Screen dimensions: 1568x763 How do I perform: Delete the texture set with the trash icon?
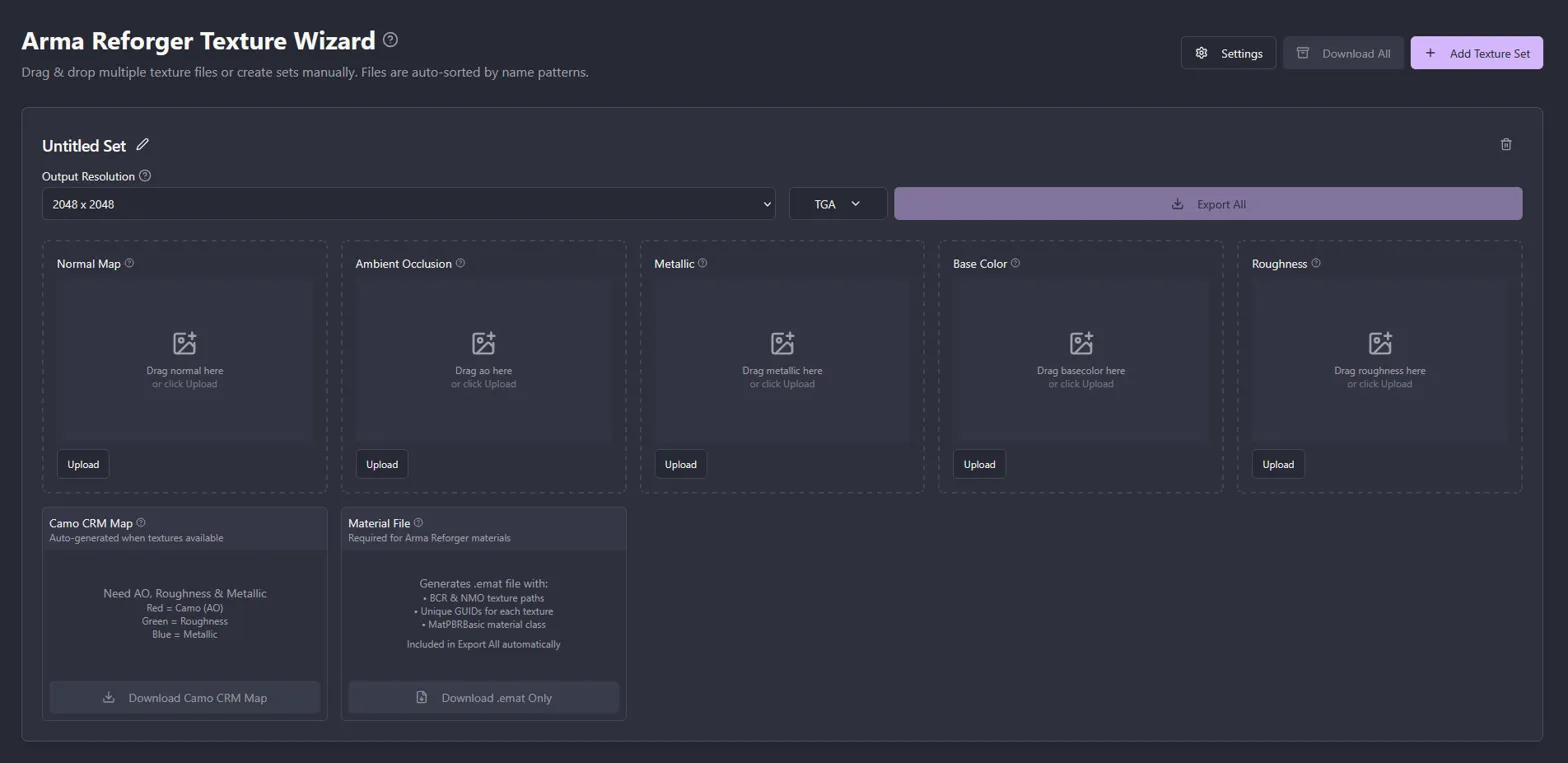pyautogui.click(x=1506, y=144)
